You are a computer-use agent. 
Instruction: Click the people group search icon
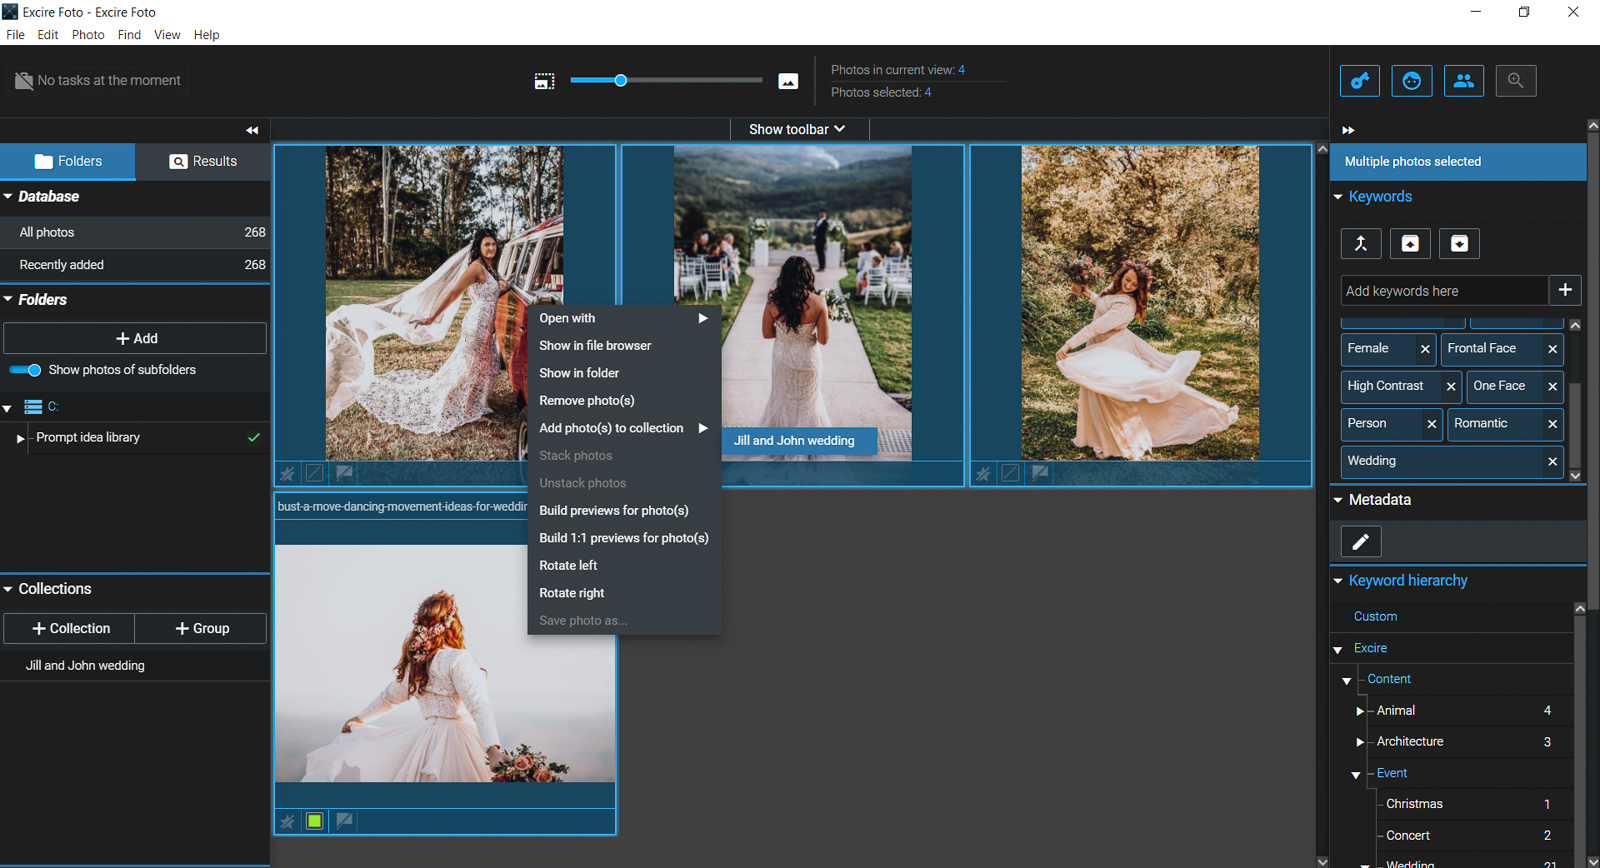(1463, 81)
